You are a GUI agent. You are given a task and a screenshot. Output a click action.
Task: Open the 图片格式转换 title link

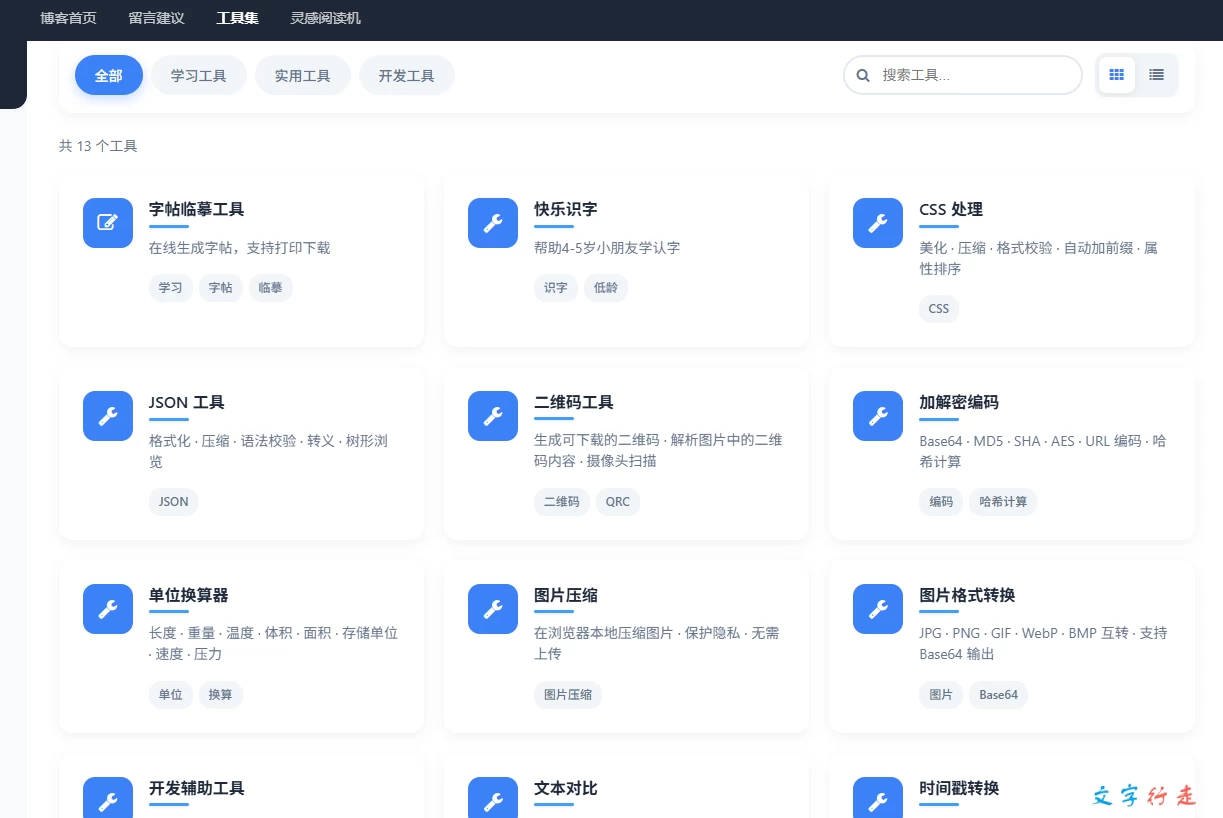pyautogui.click(x=967, y=595)
